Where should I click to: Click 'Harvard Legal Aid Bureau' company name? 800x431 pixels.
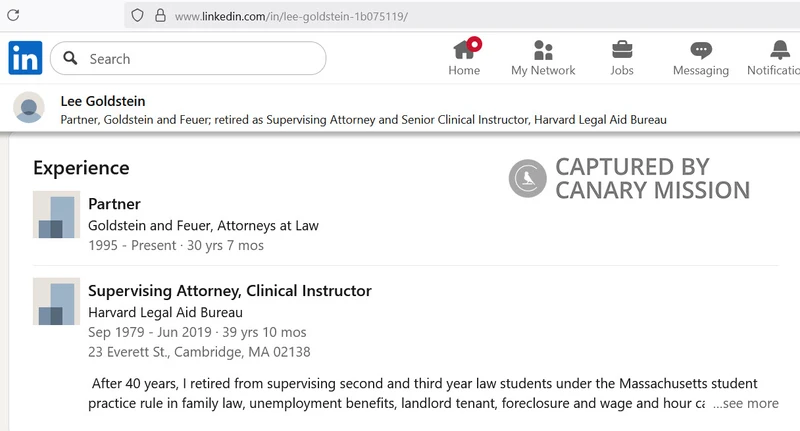point(165,312)
